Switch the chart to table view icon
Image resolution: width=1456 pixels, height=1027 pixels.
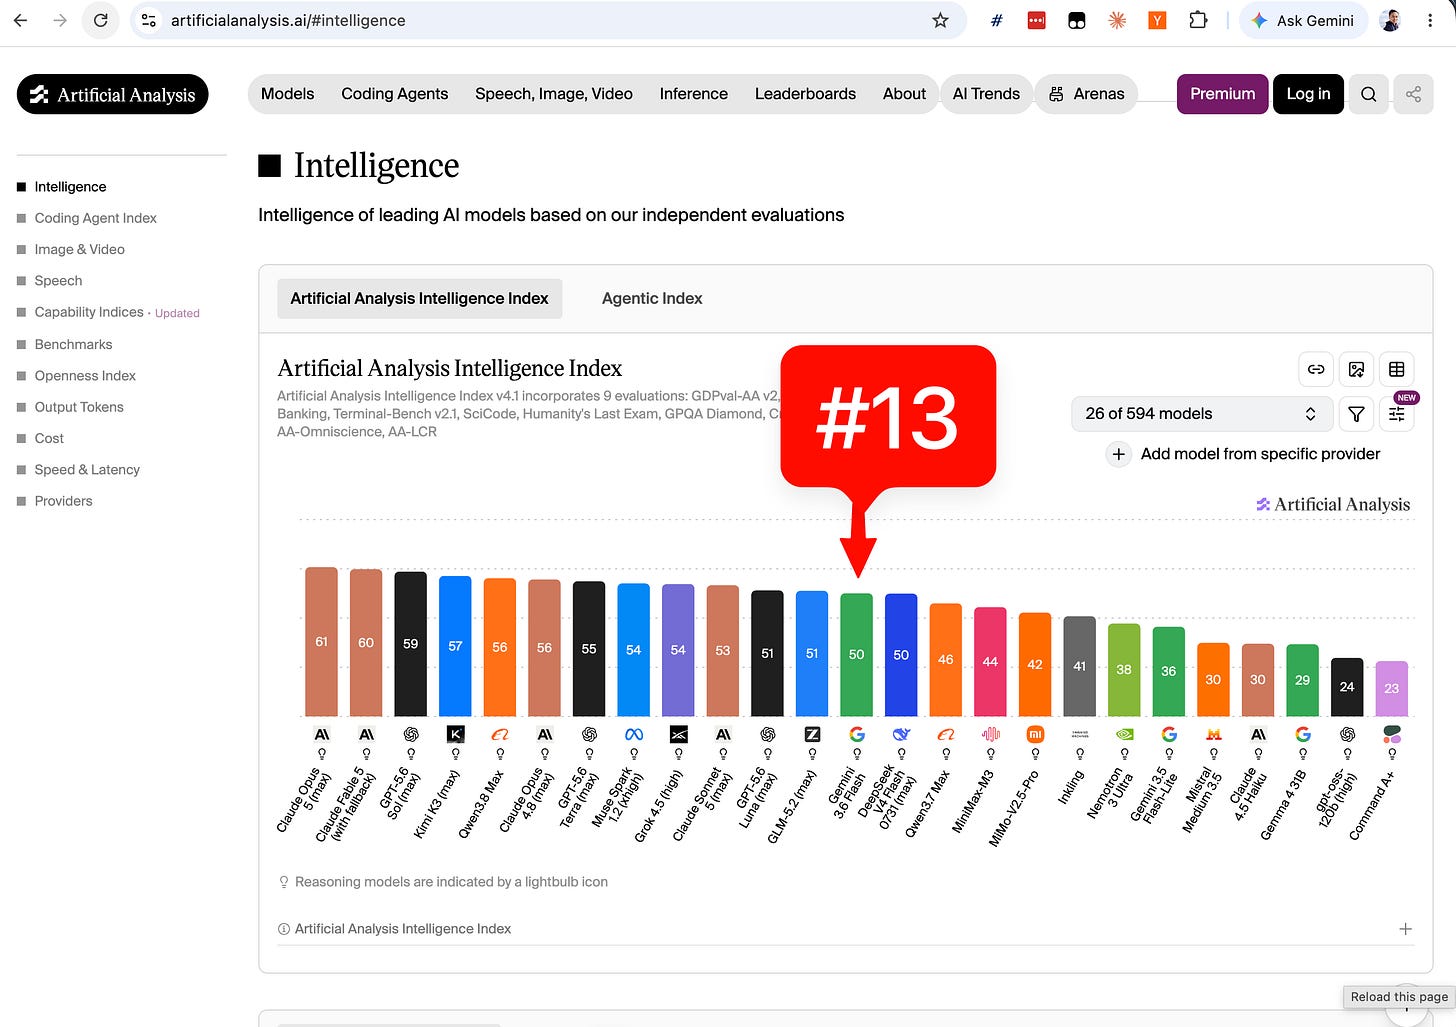point(1397,369)
